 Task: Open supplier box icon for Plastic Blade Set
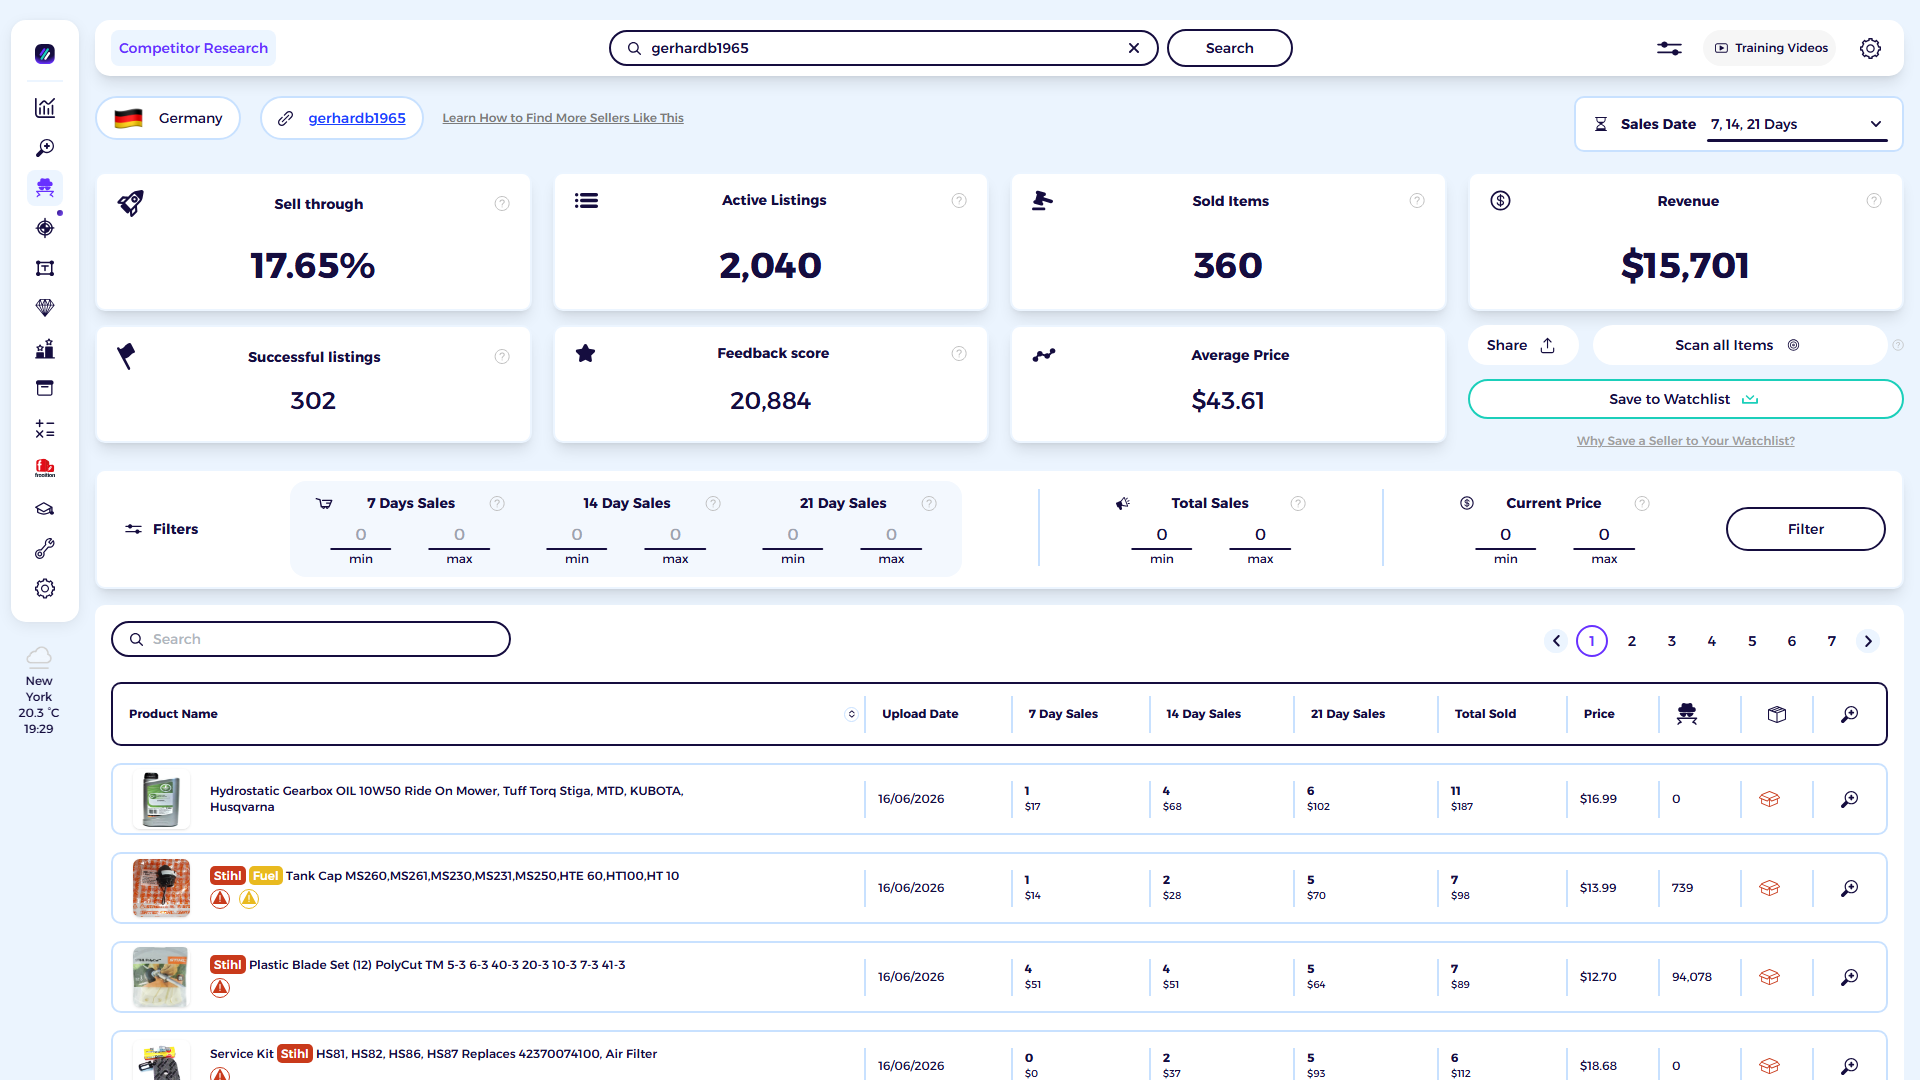[x=1769, y=977]
